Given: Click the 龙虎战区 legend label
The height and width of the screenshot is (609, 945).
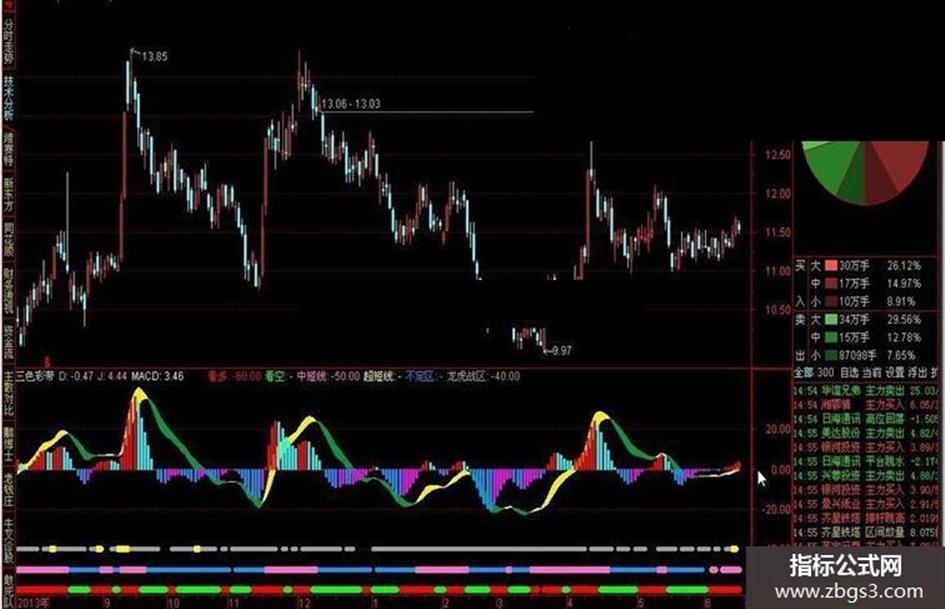Looking at the screenshot, I should 466,376.
